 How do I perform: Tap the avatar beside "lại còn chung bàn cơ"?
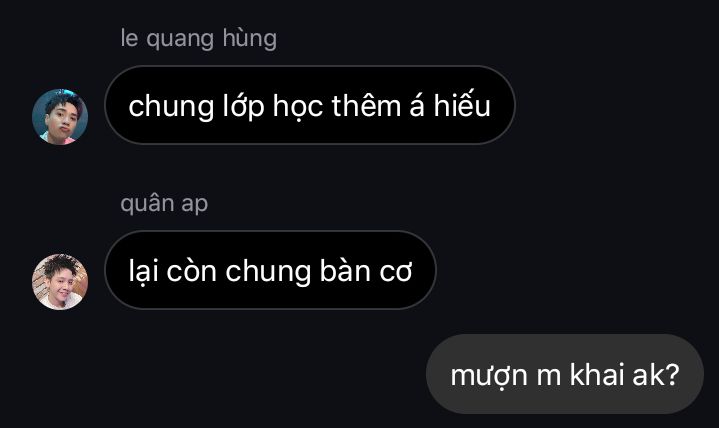pyautogui.click(x=60, y=282)
